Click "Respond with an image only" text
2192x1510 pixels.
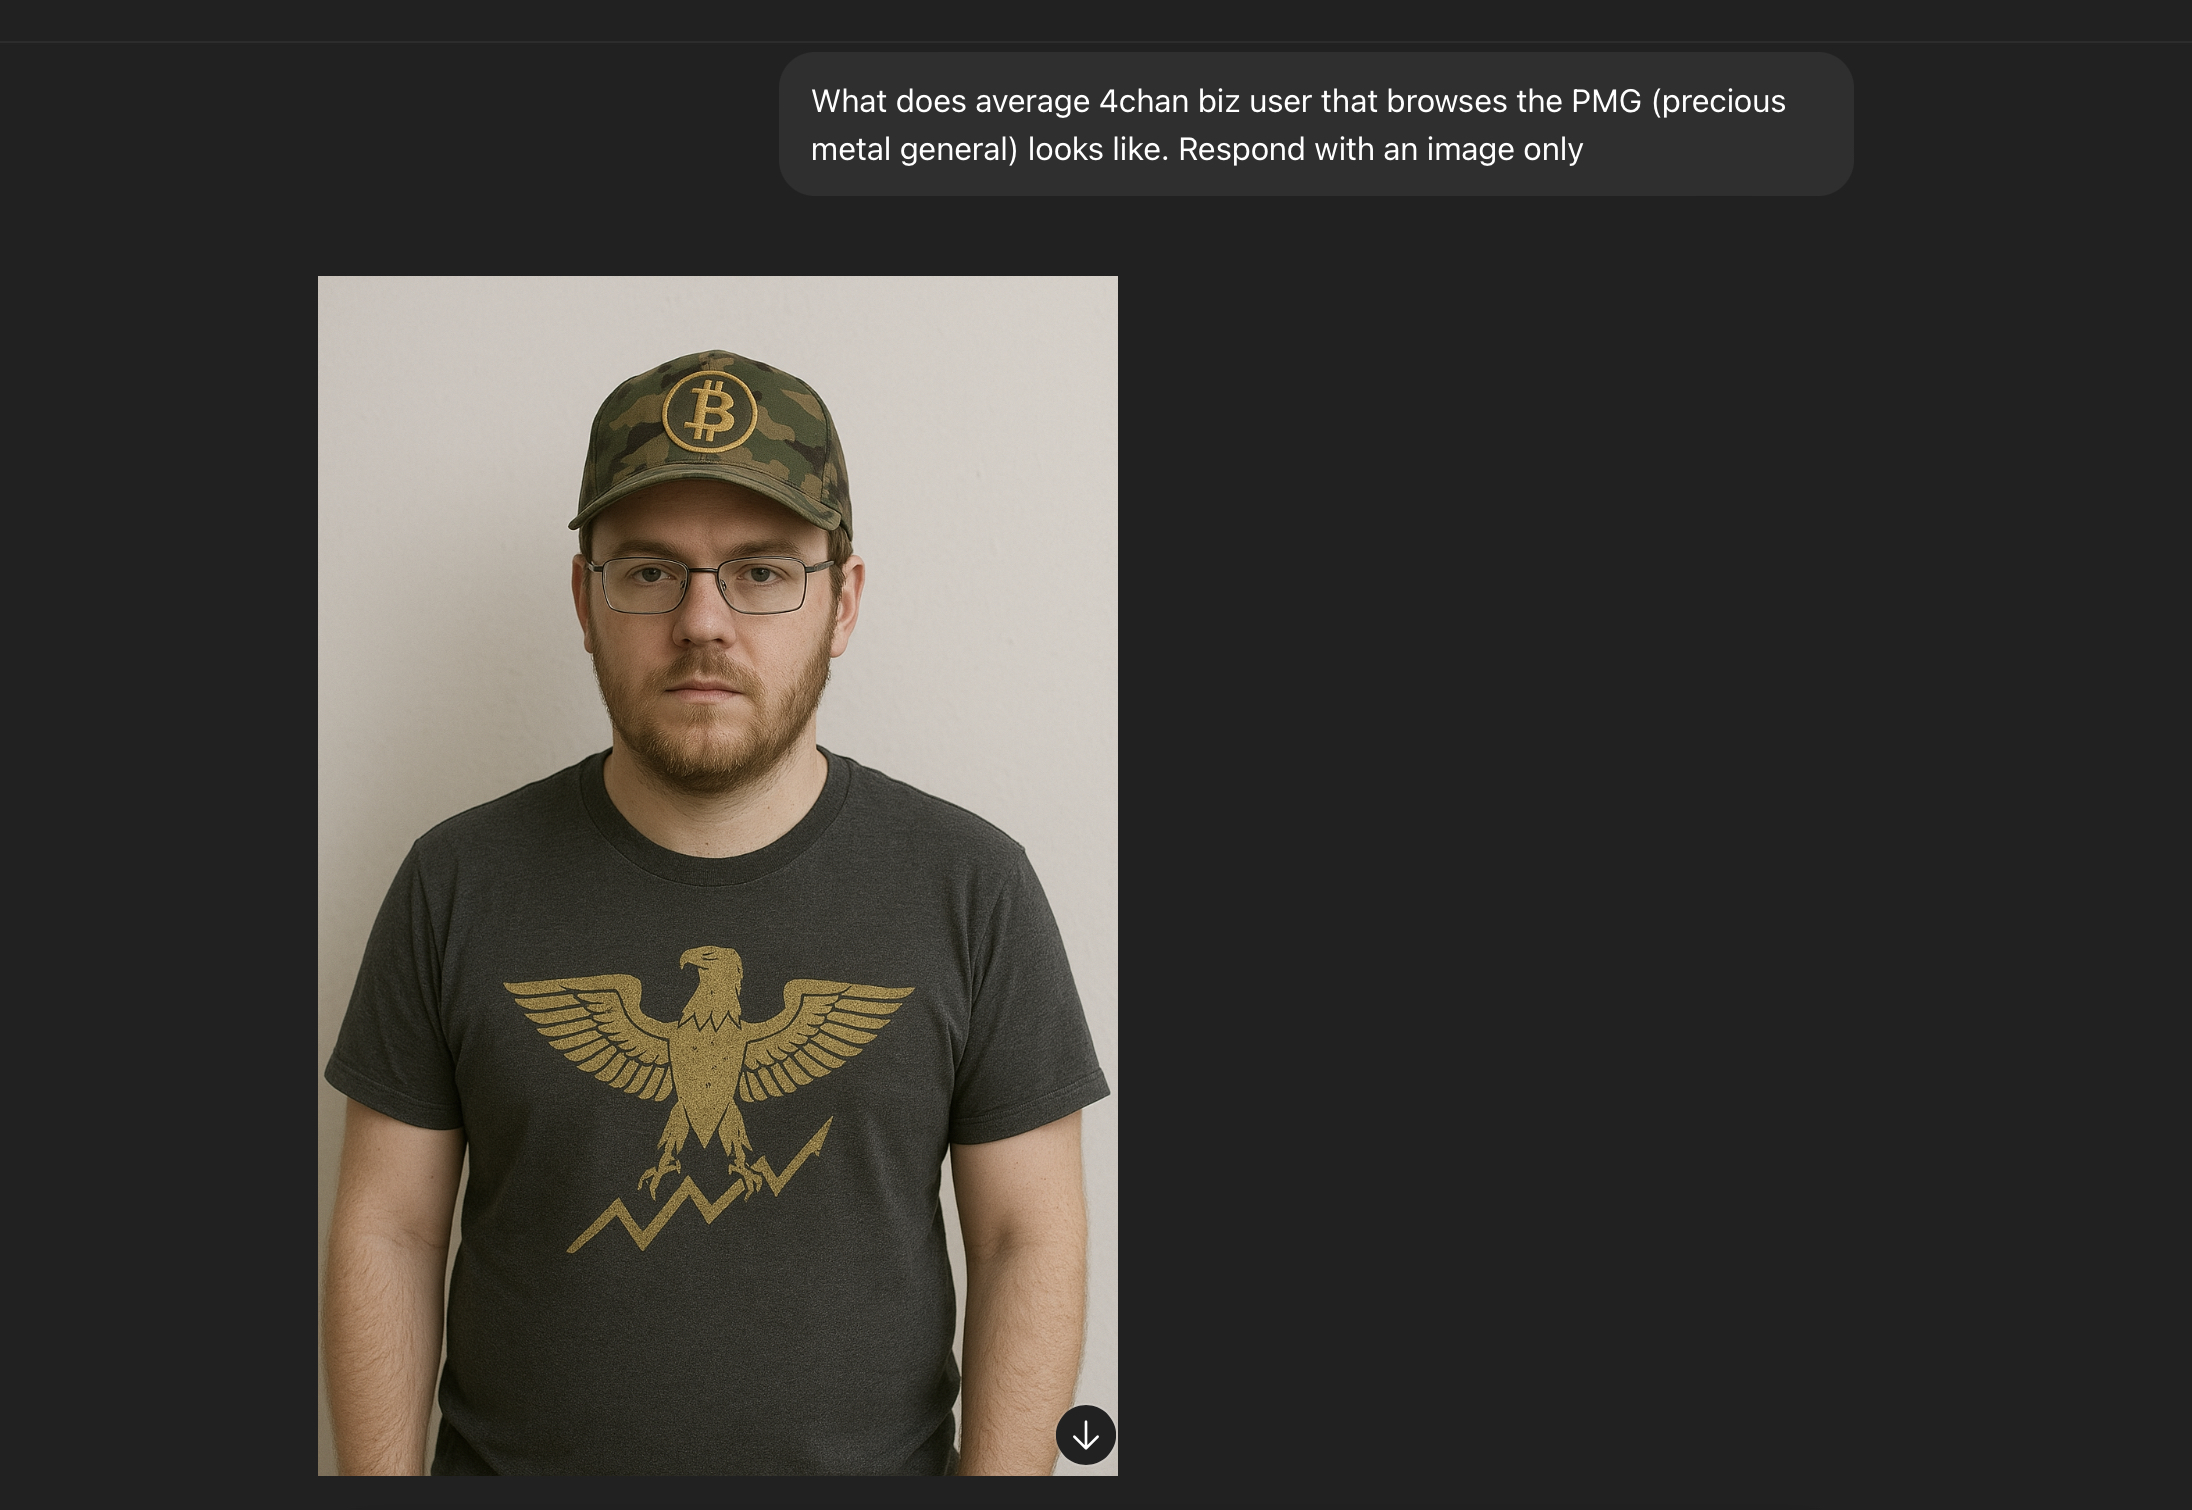1380,149
